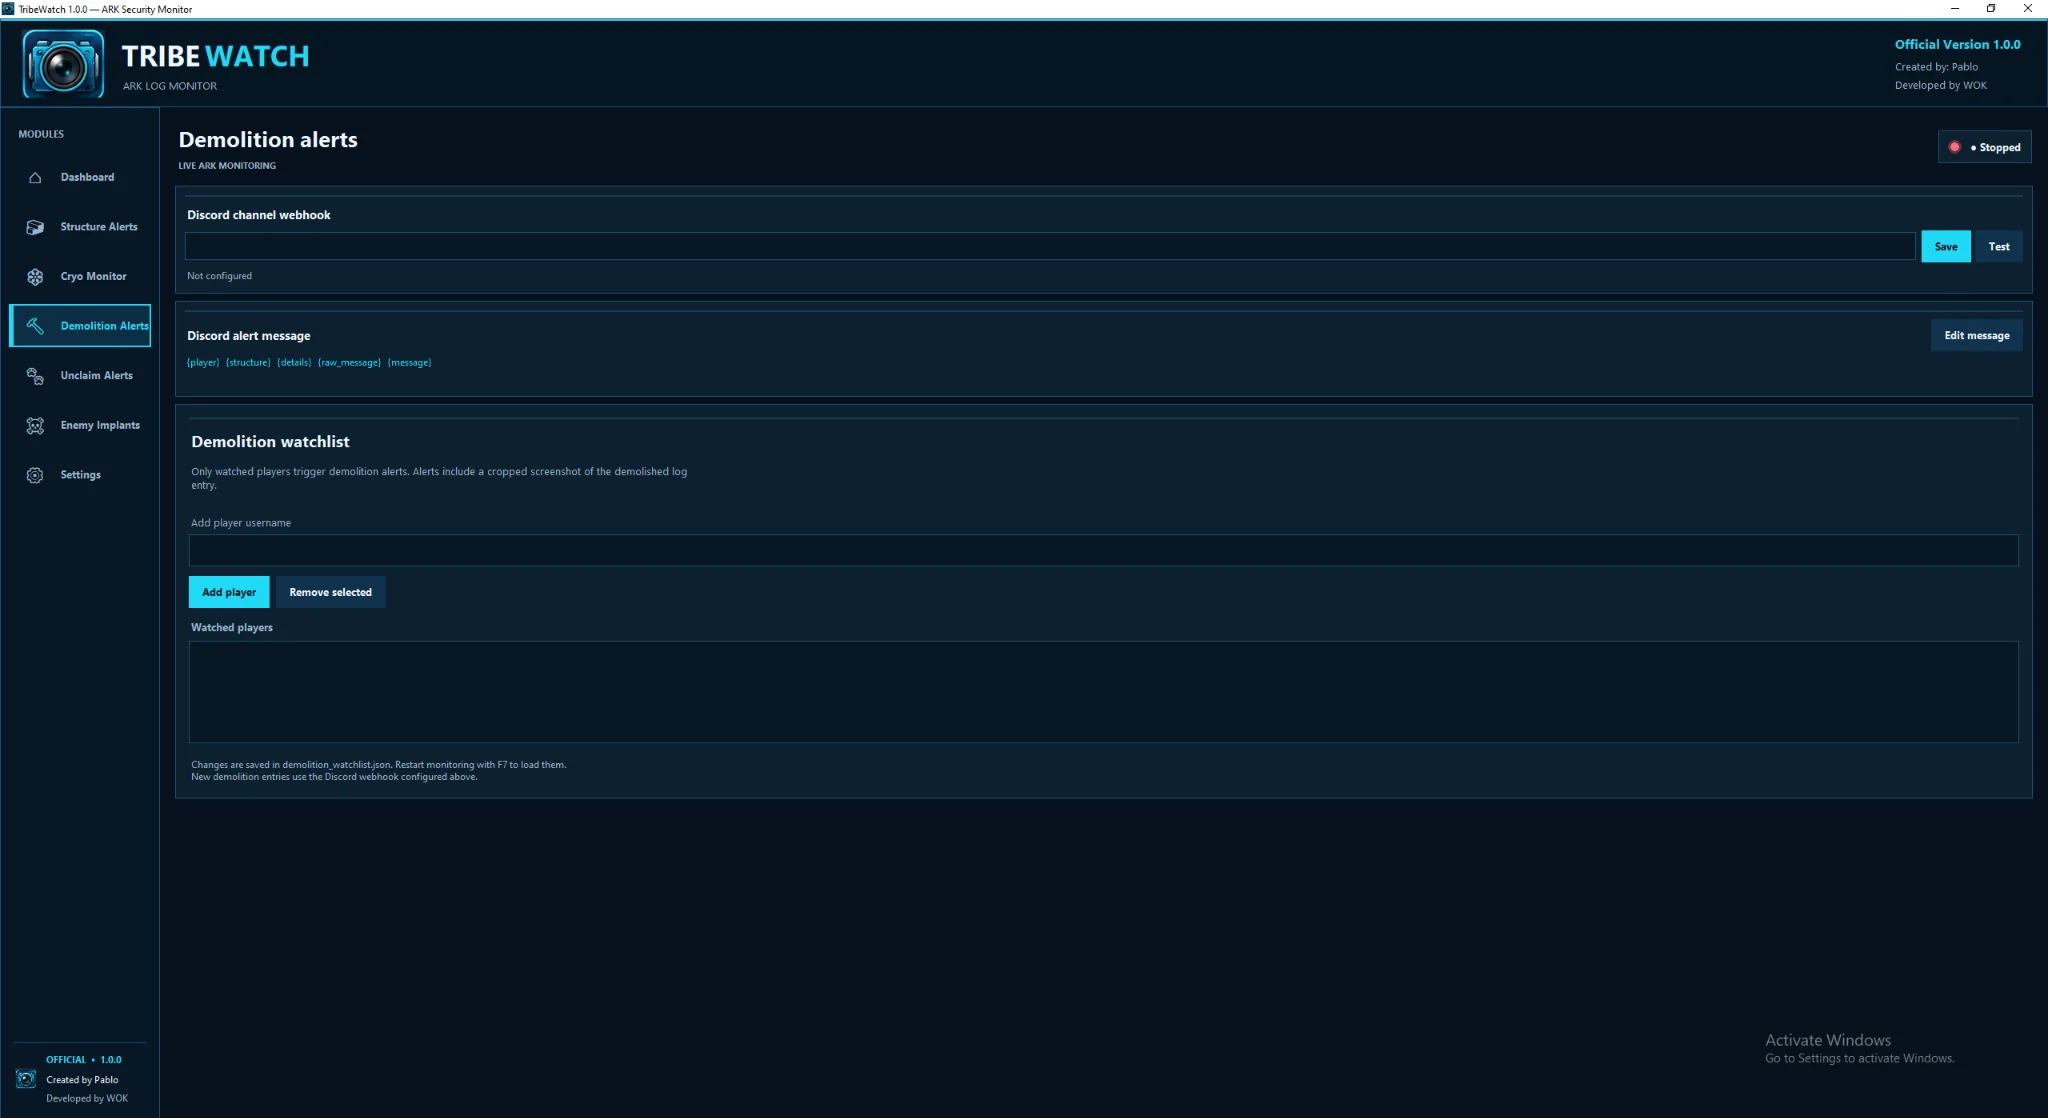Click the small camera icon in sidebar footer

pos(26,1079)
